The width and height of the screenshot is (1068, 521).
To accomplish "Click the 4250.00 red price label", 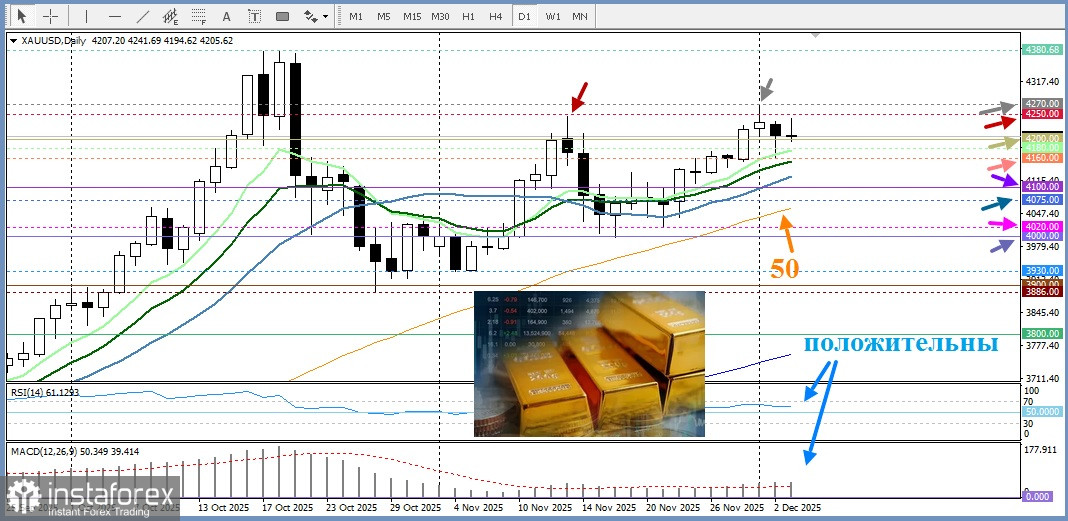I will 1041,114.
